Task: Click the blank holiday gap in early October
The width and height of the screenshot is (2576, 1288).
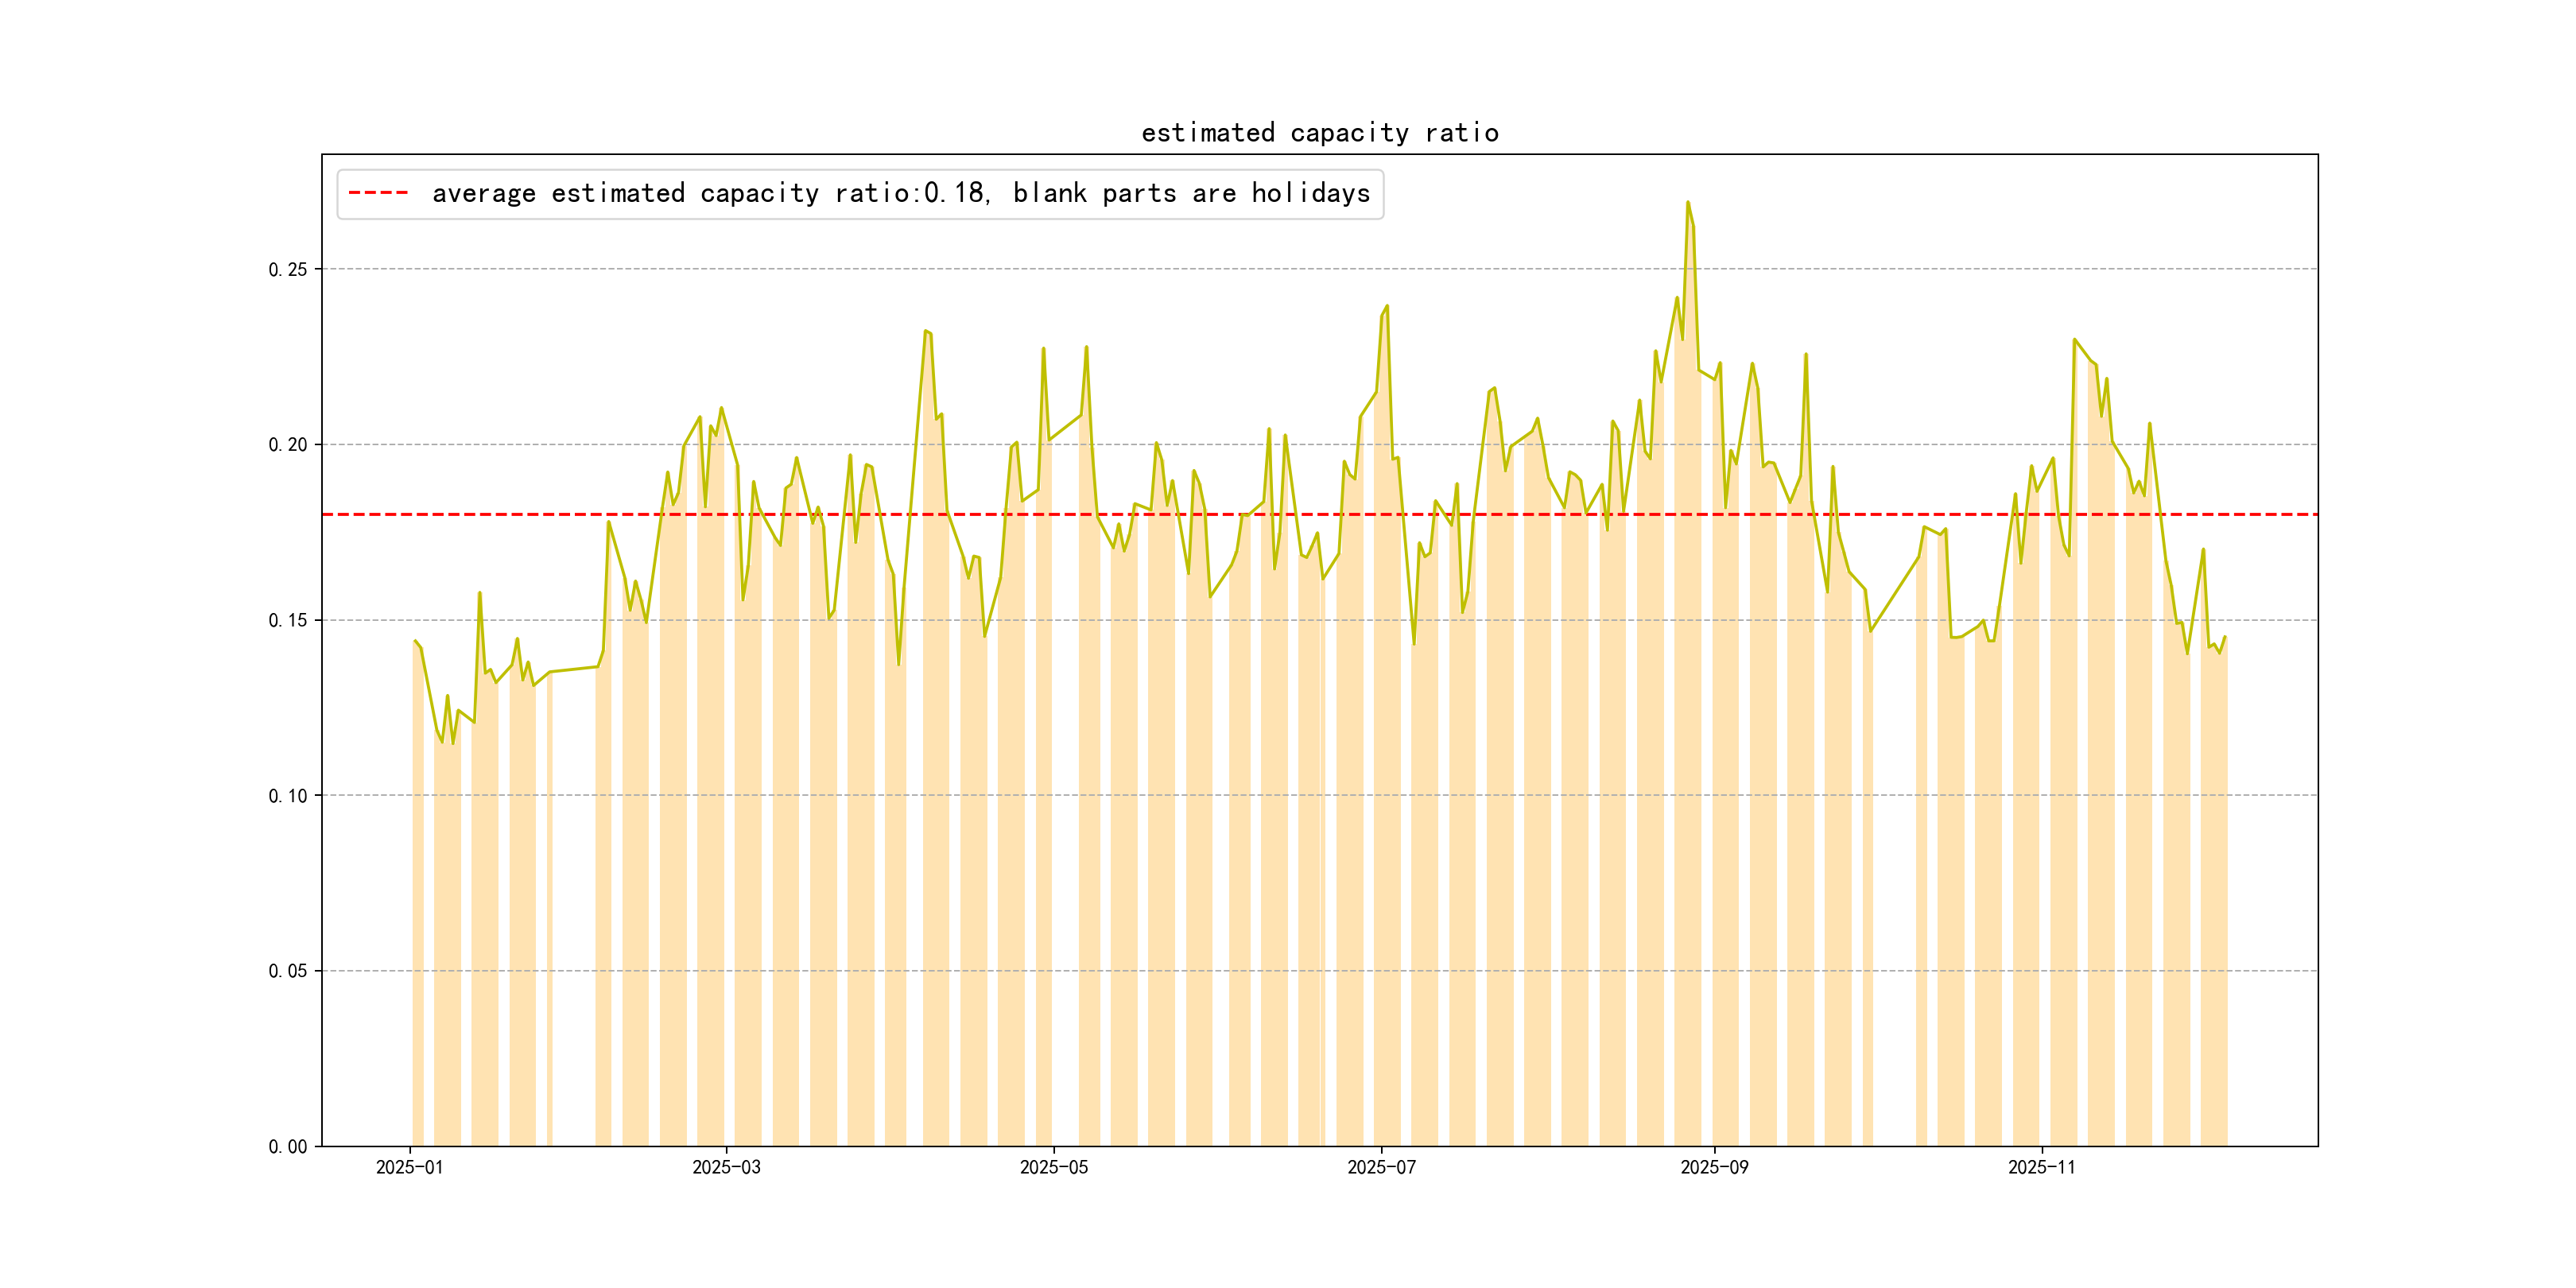Action: [1894, 900]
